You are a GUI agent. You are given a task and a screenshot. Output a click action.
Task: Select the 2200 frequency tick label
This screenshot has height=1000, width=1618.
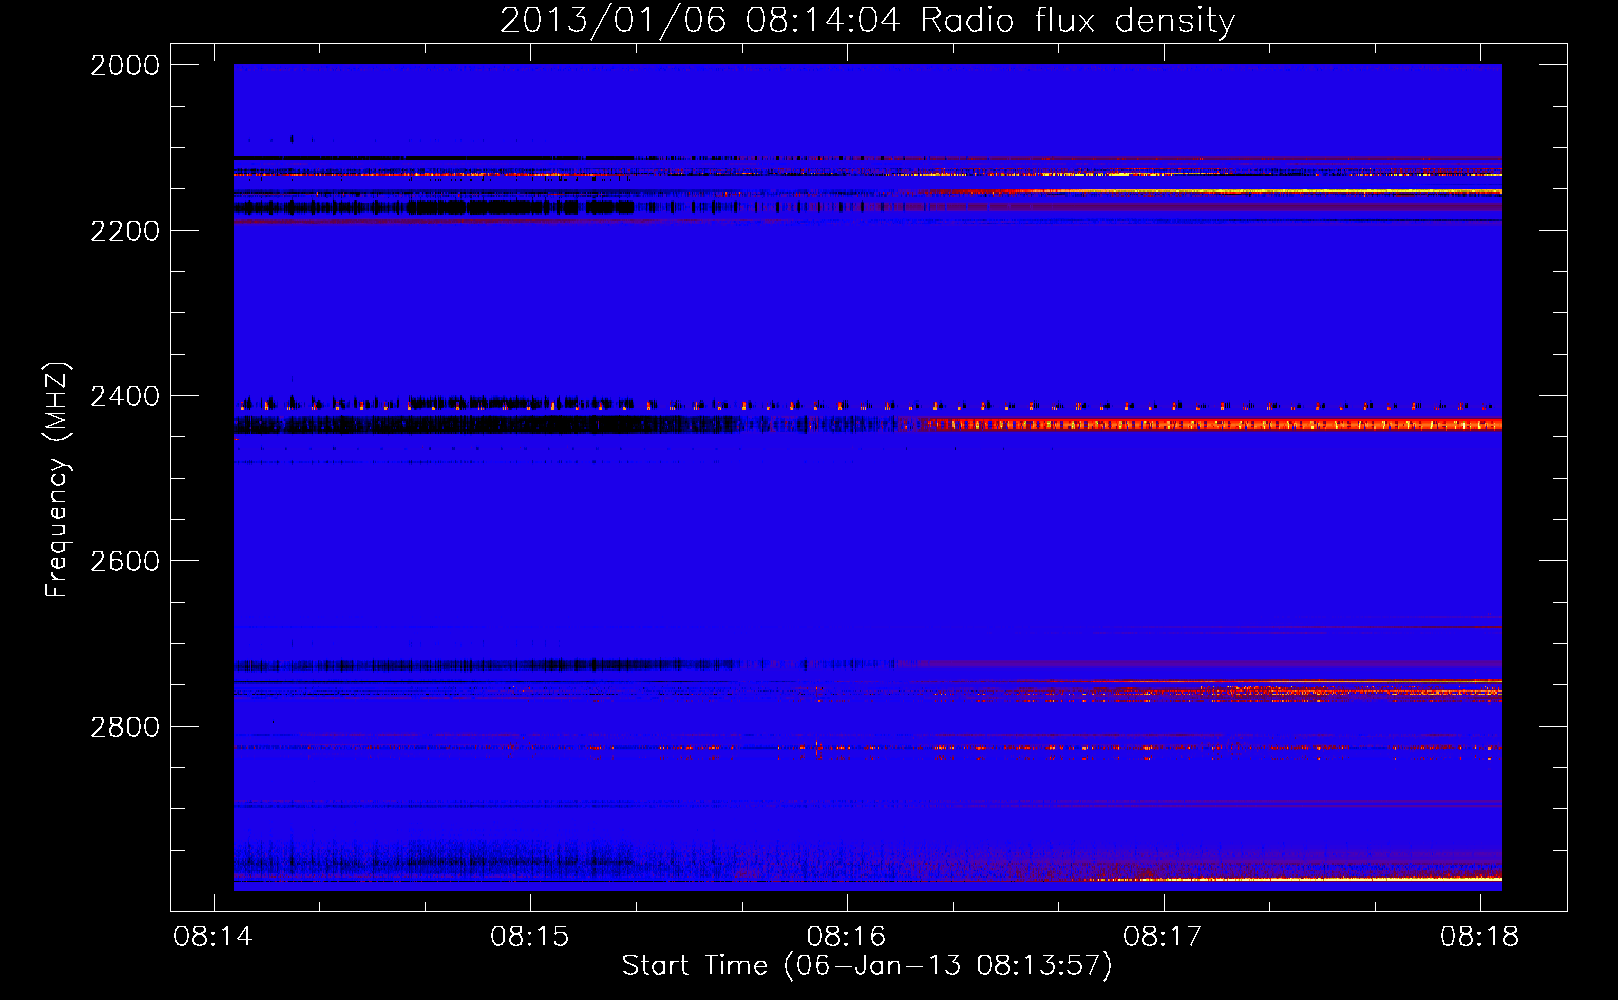[125, 231]
